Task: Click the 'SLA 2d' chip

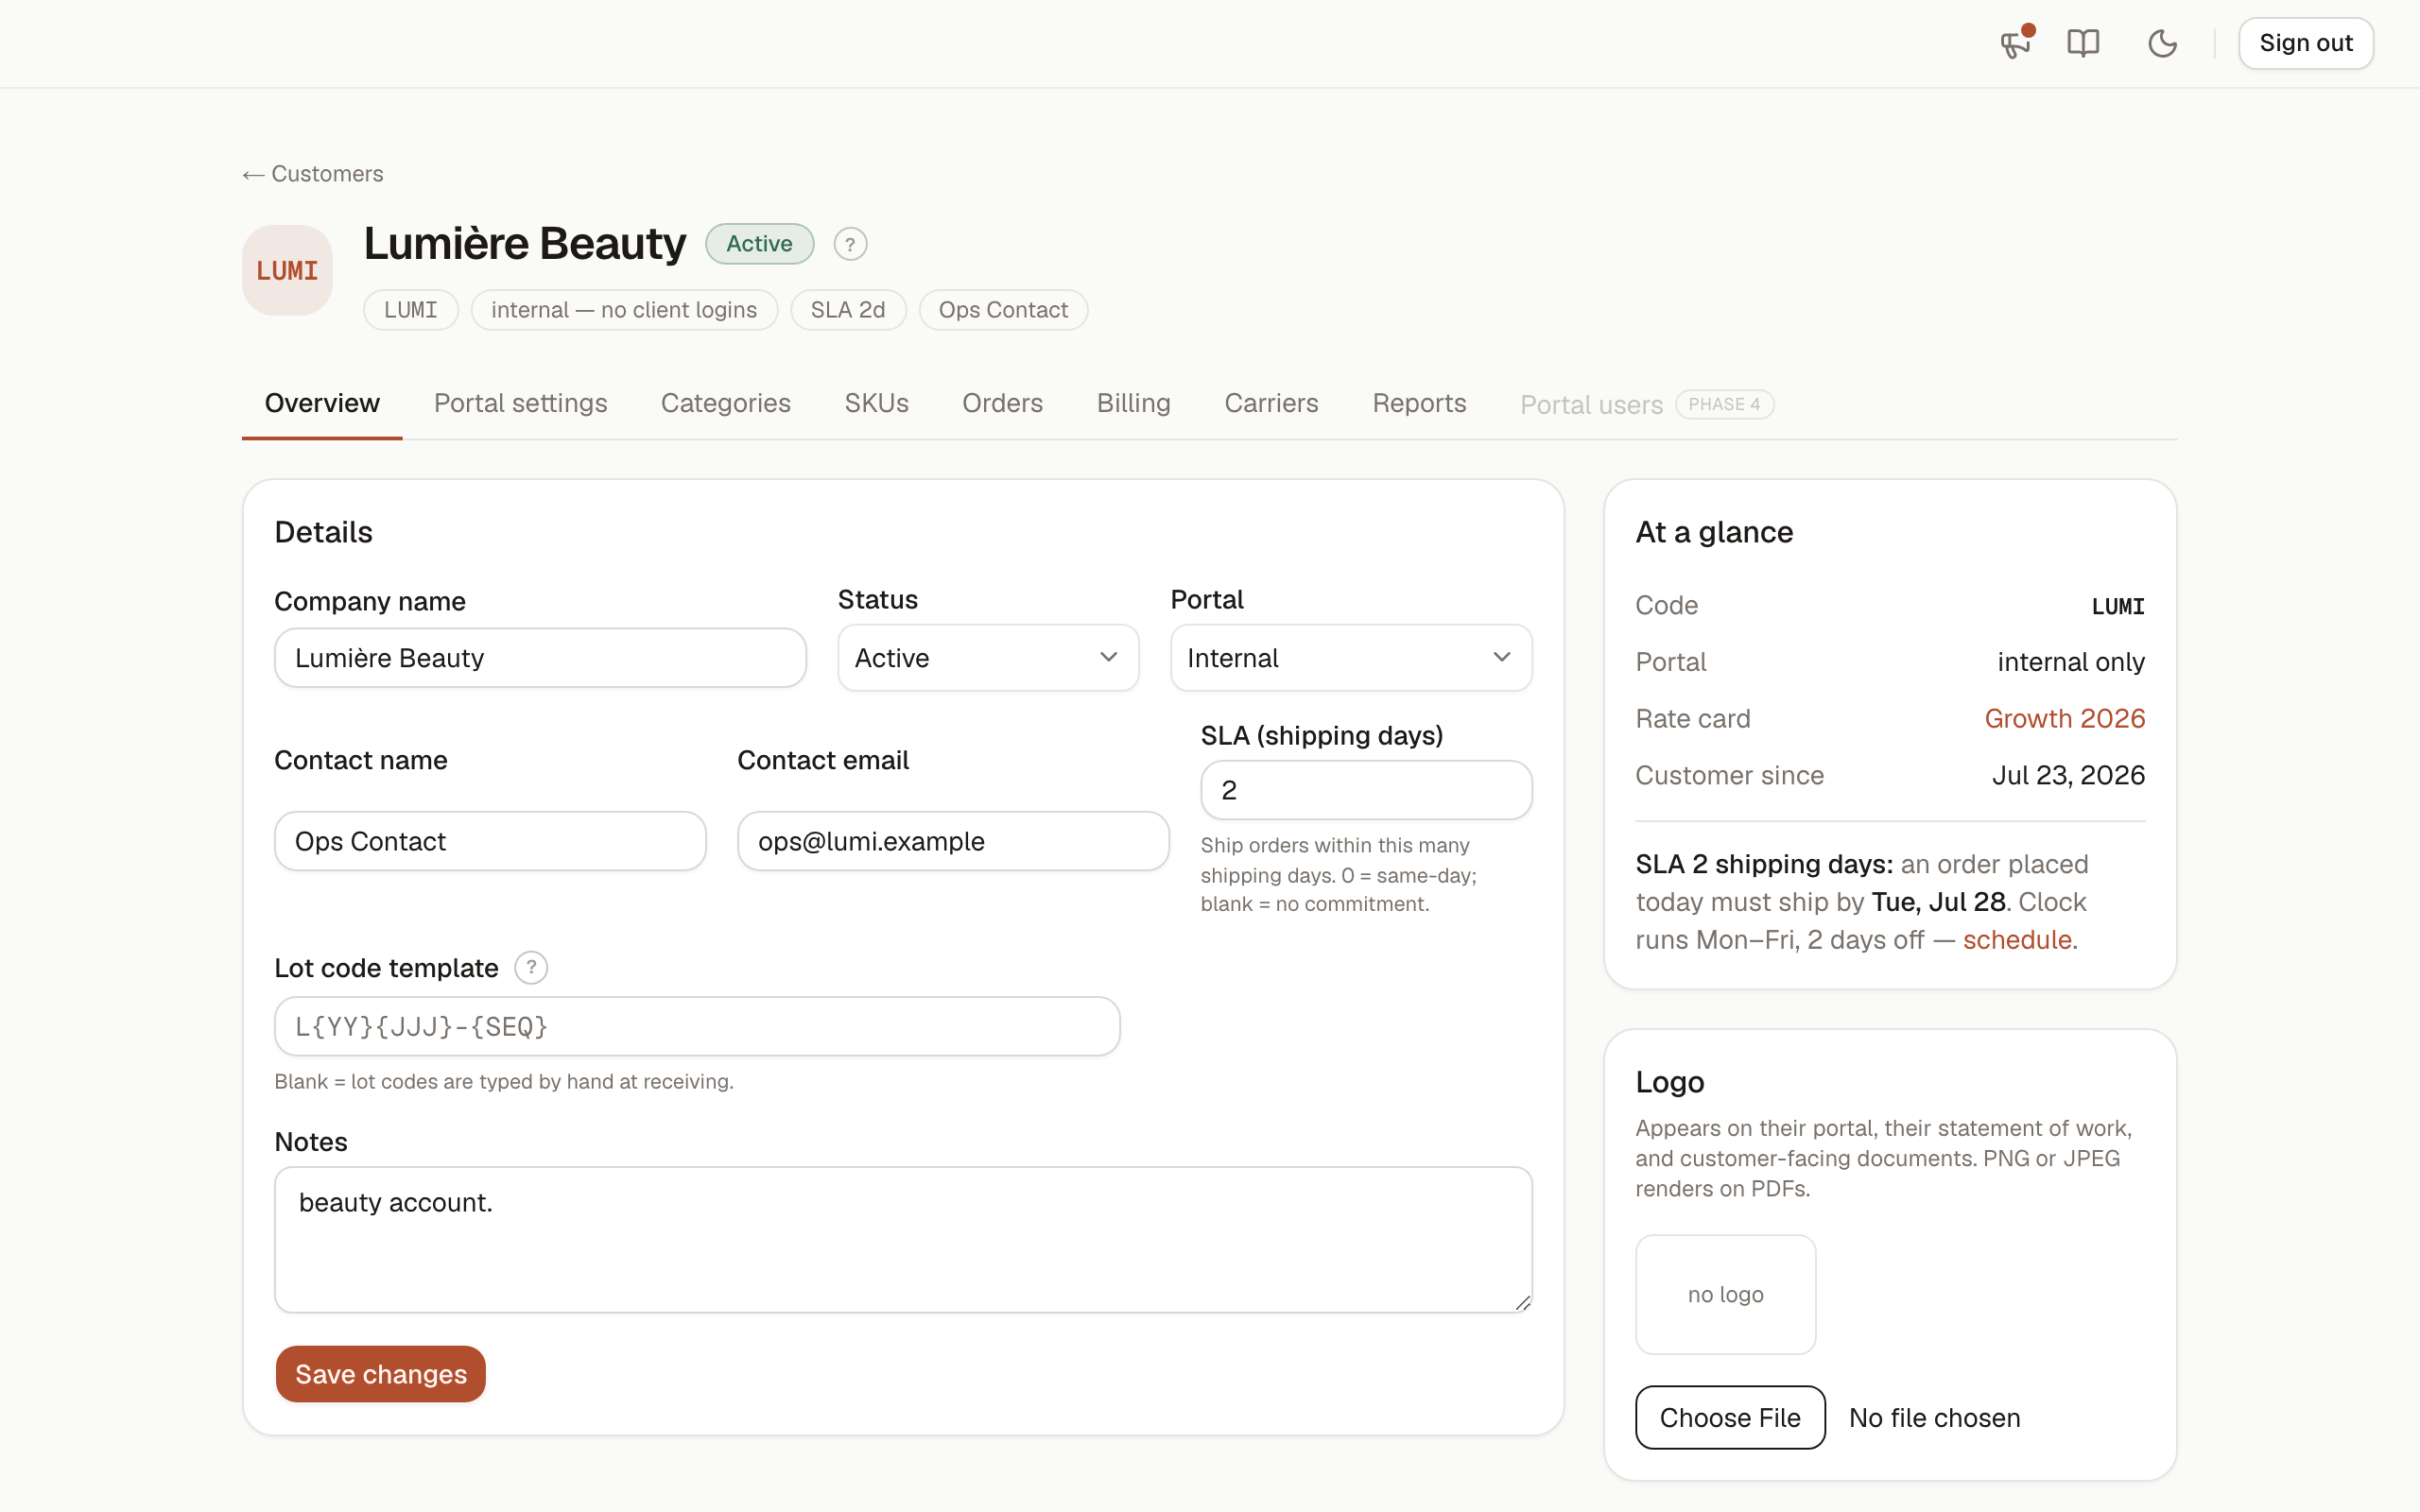Action: coord(848,310)
